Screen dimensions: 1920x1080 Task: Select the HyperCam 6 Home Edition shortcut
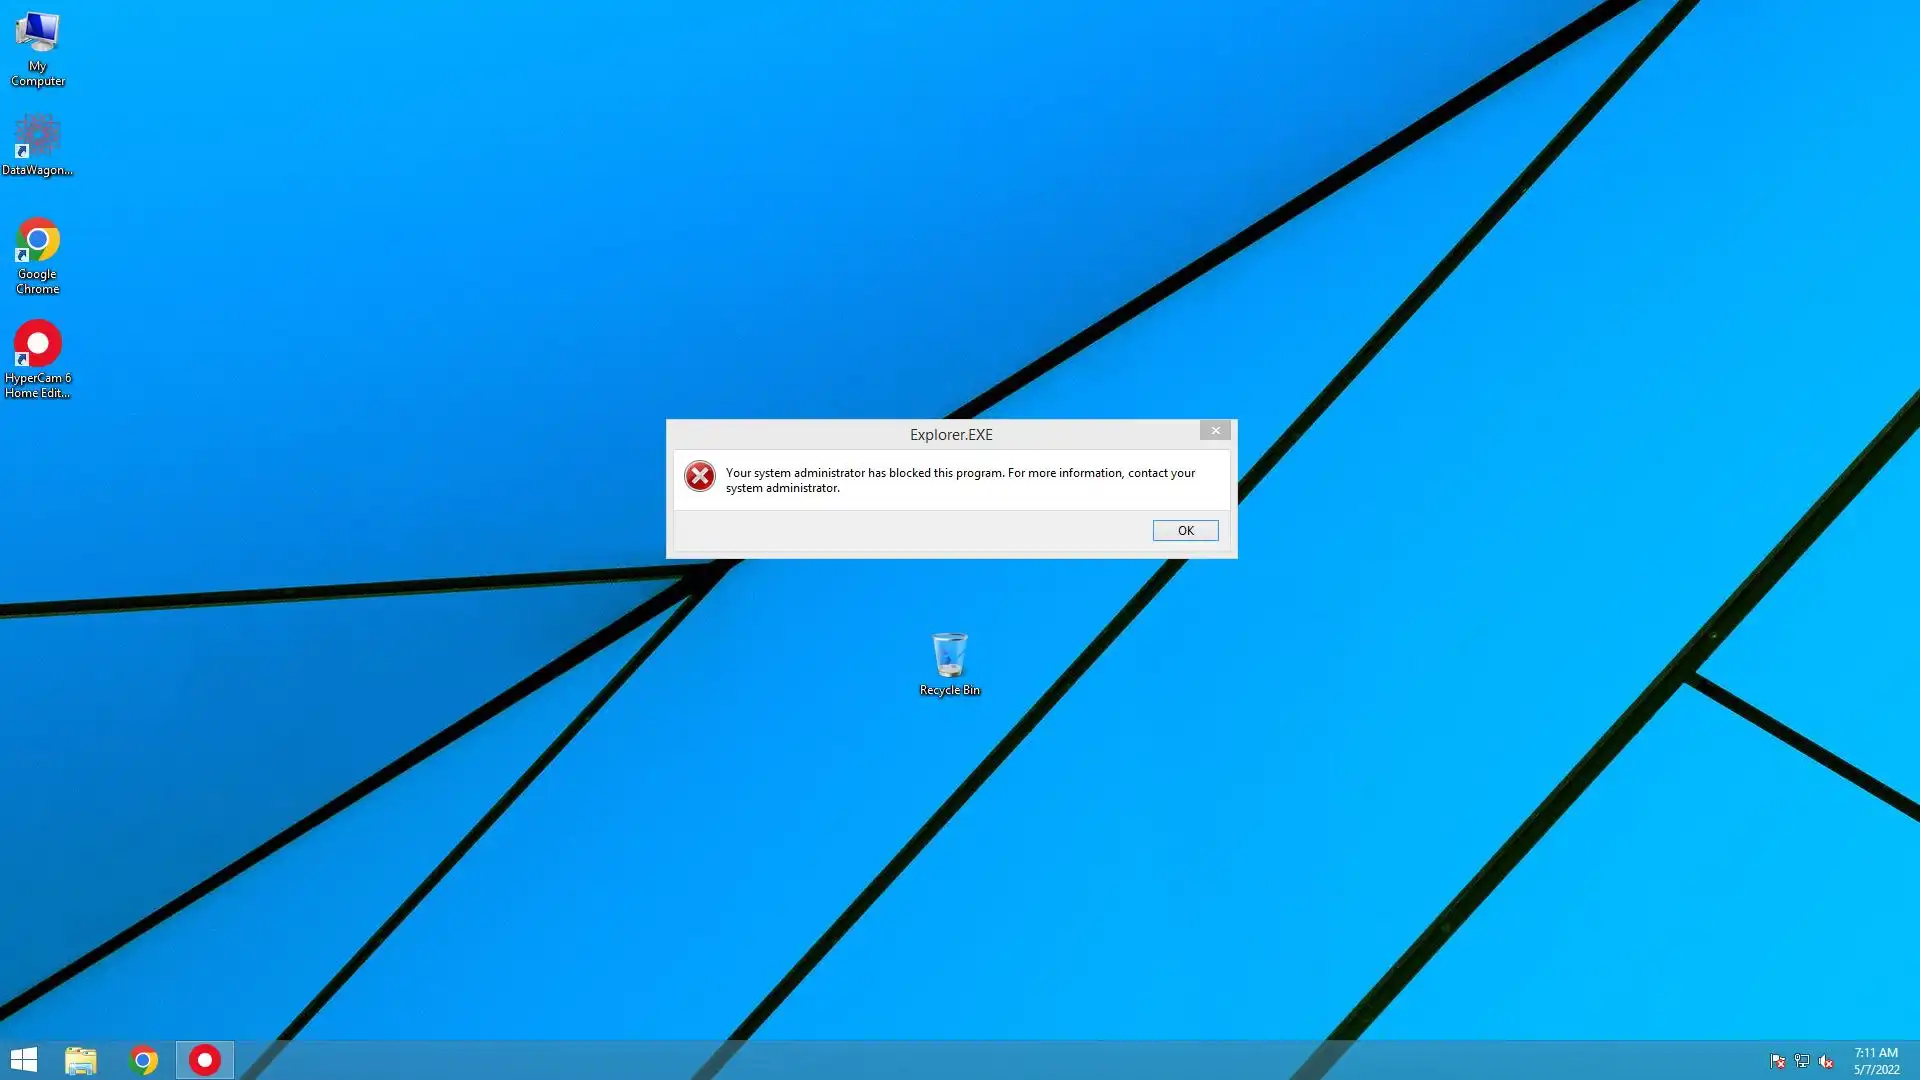coord(37,358)
